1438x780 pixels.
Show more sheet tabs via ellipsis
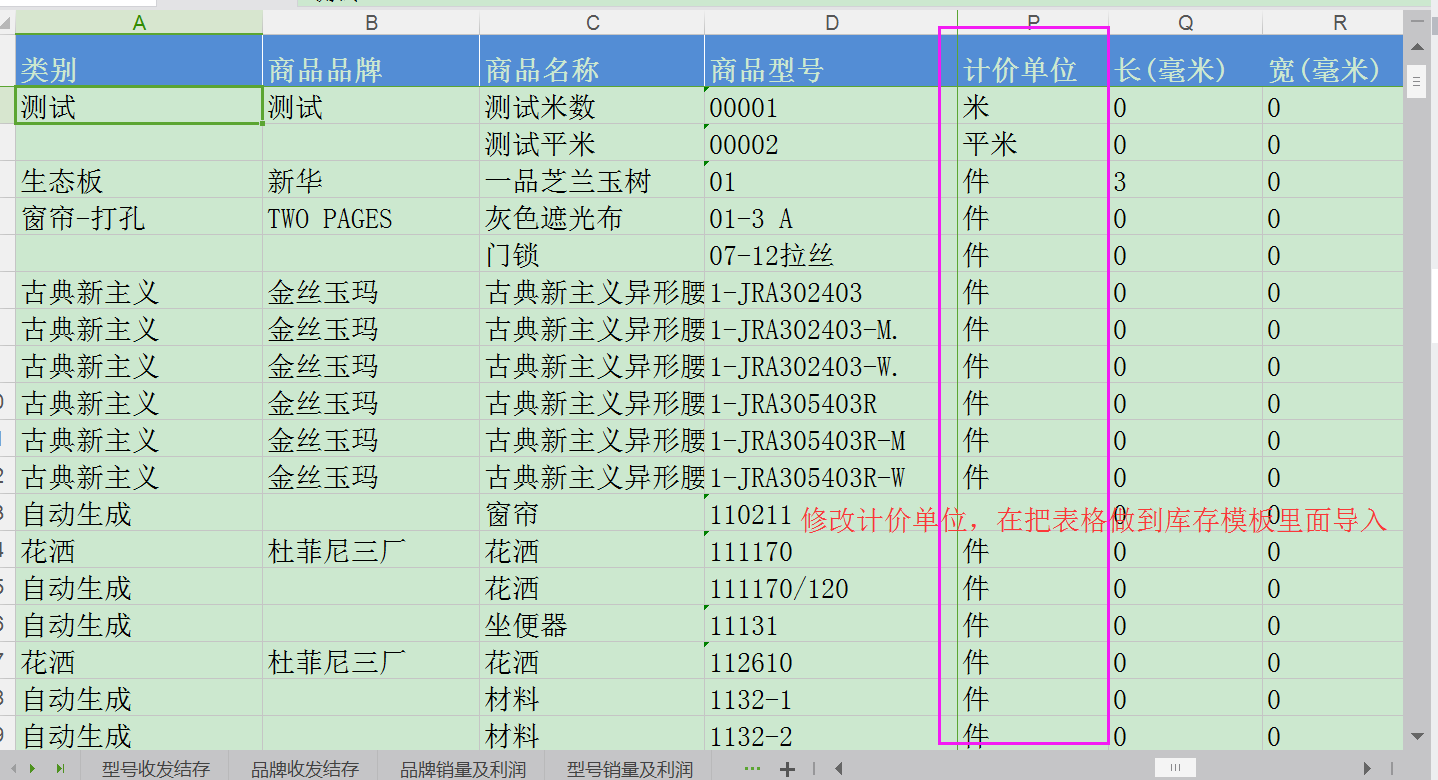[x=753, y=769]
